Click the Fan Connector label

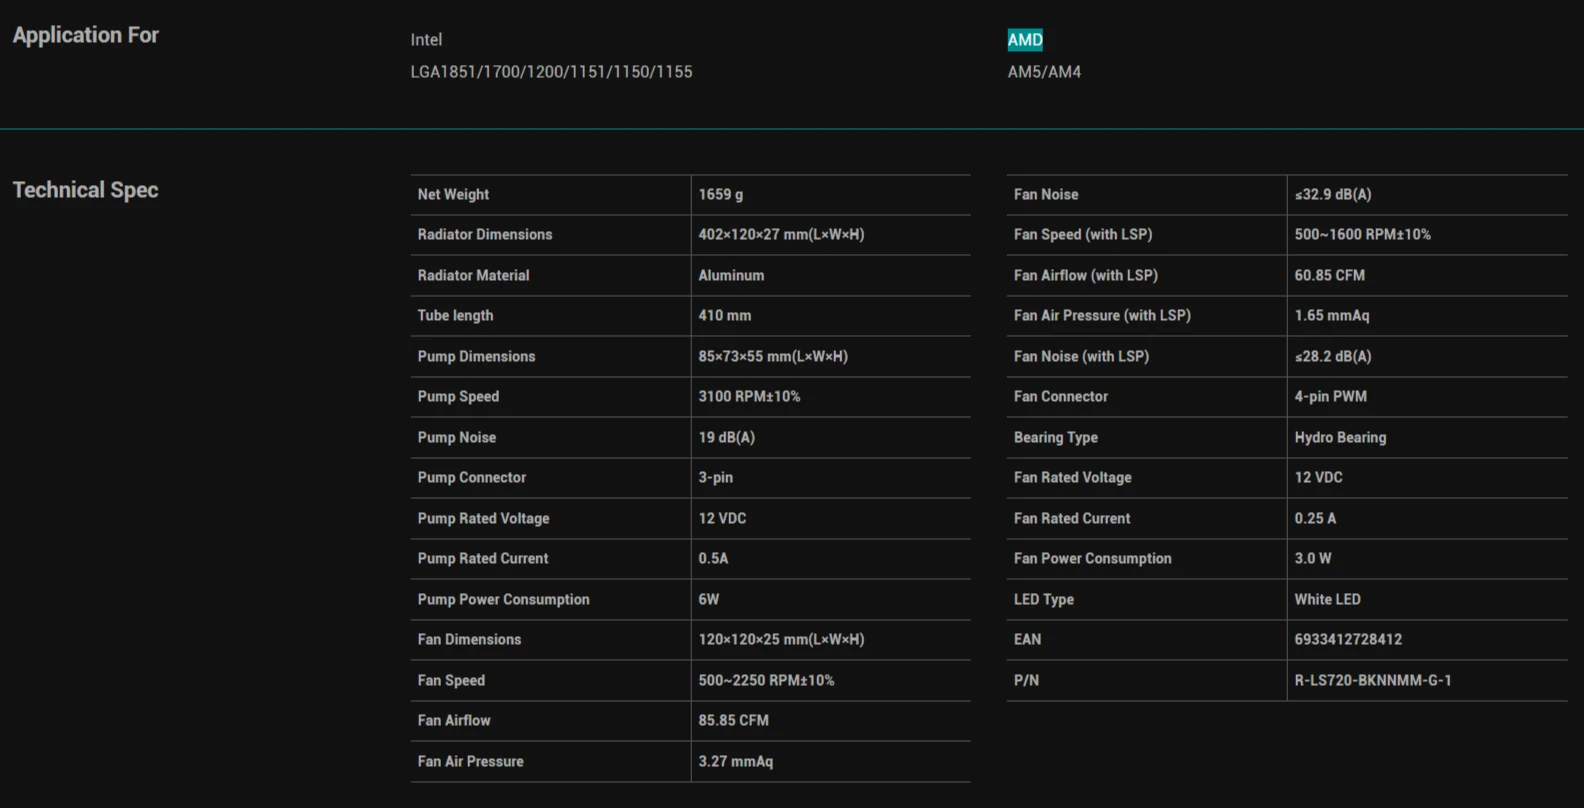[x=1061, y=397]
